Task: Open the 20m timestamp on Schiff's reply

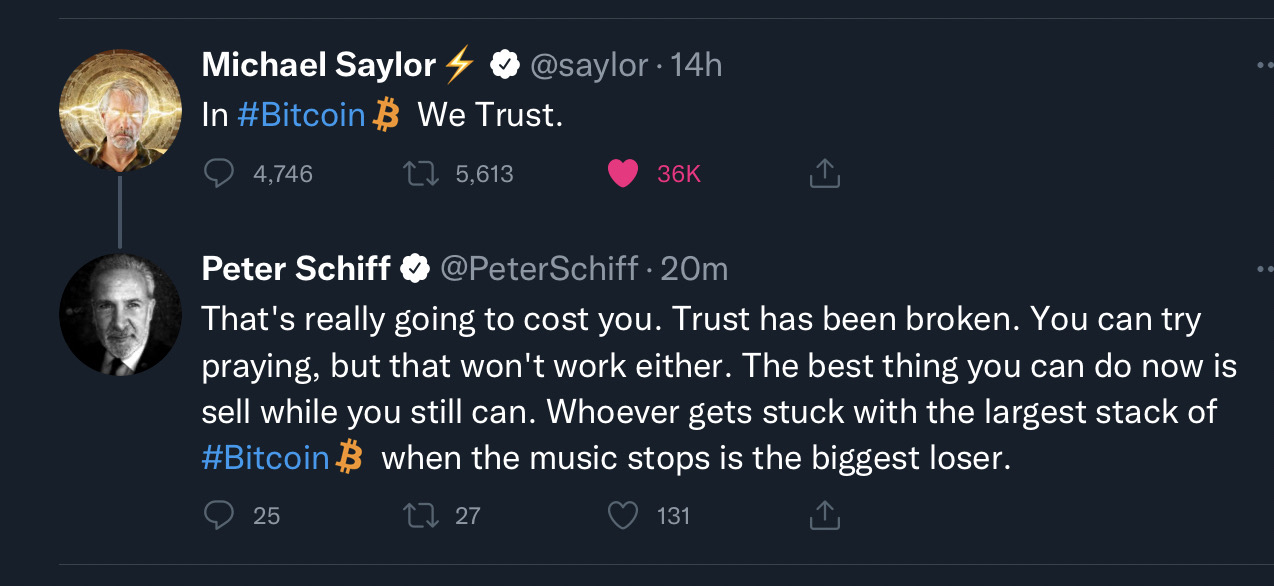Action: [x=694, y=268]
